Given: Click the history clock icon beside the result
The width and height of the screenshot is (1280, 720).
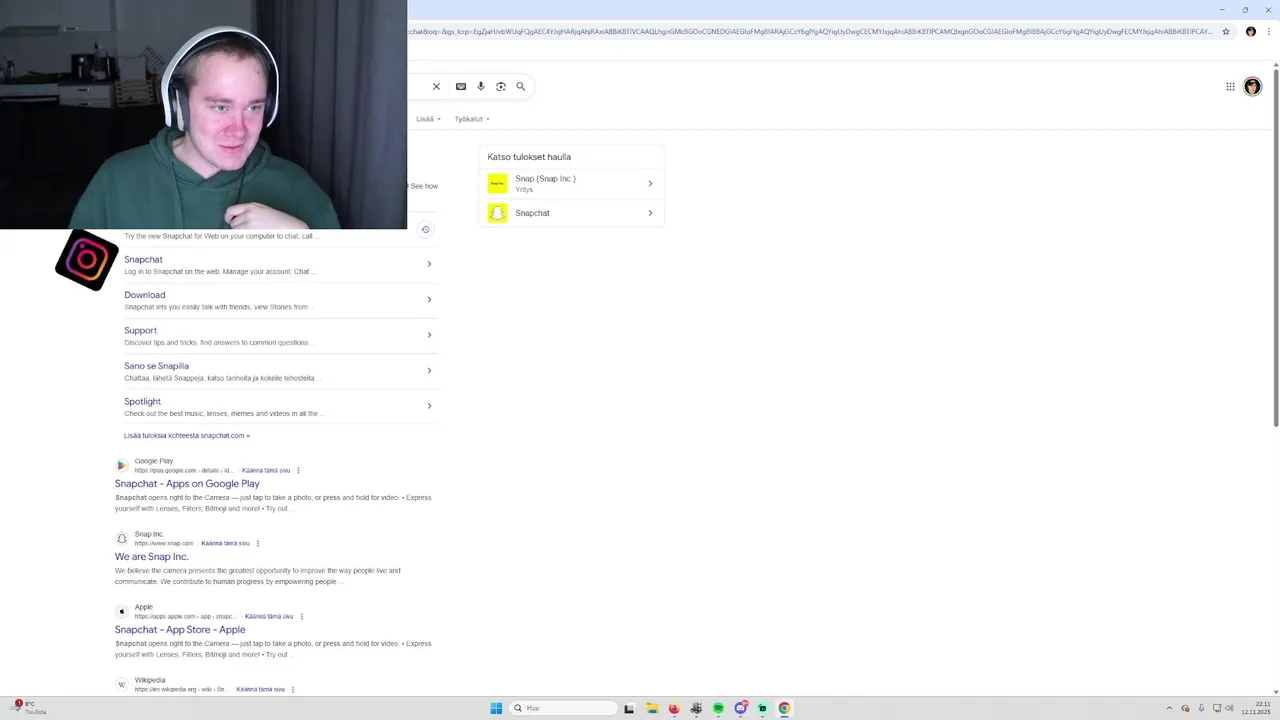Looking at the screenshot, I should click(425, 230).
